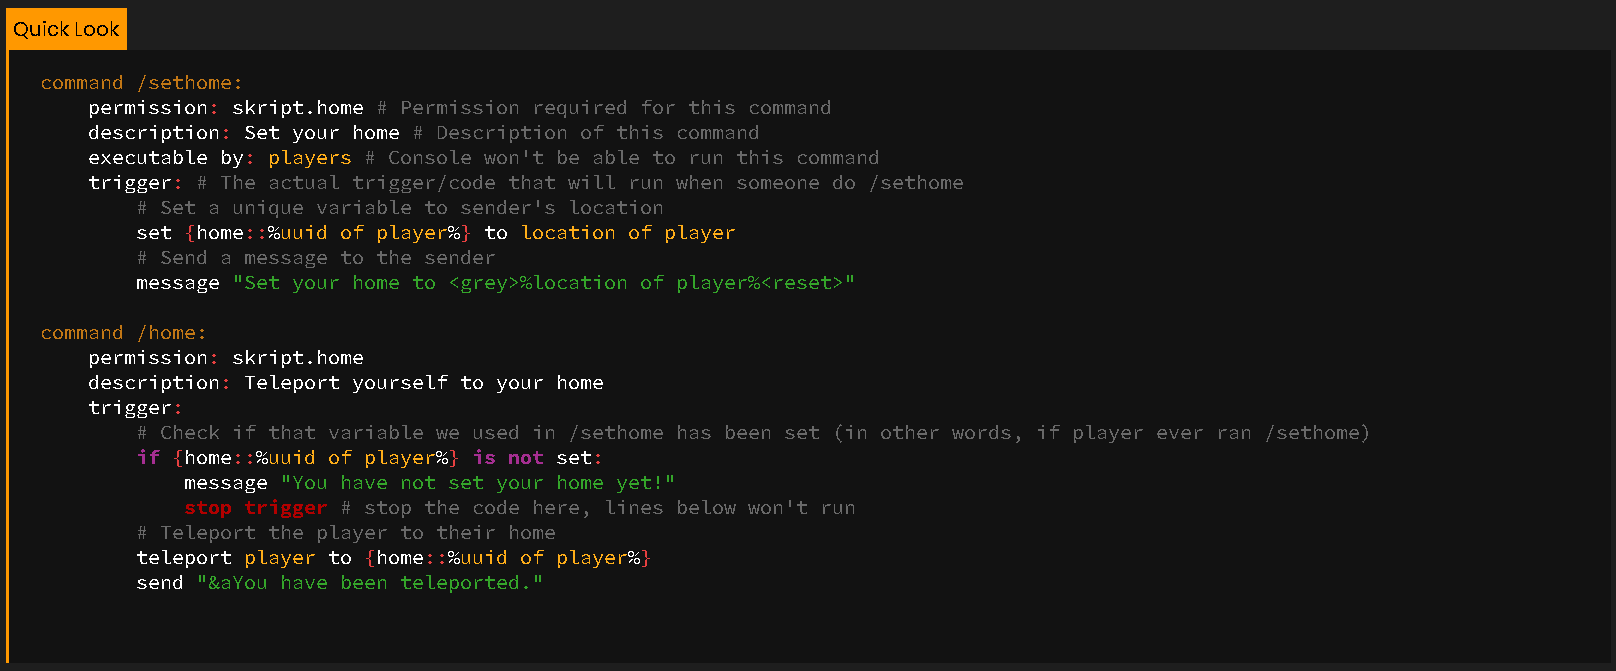Click the "command /sethome:" line
This screenshot has width=1616, height=671.
pos(141,83)
